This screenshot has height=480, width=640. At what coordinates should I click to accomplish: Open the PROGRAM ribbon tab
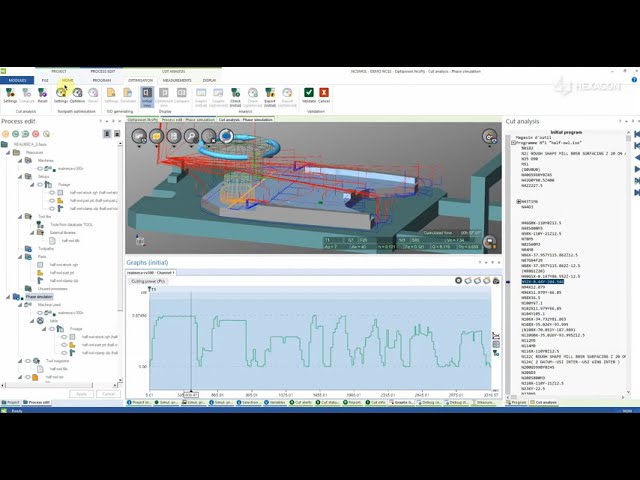(x=102, y=80)
